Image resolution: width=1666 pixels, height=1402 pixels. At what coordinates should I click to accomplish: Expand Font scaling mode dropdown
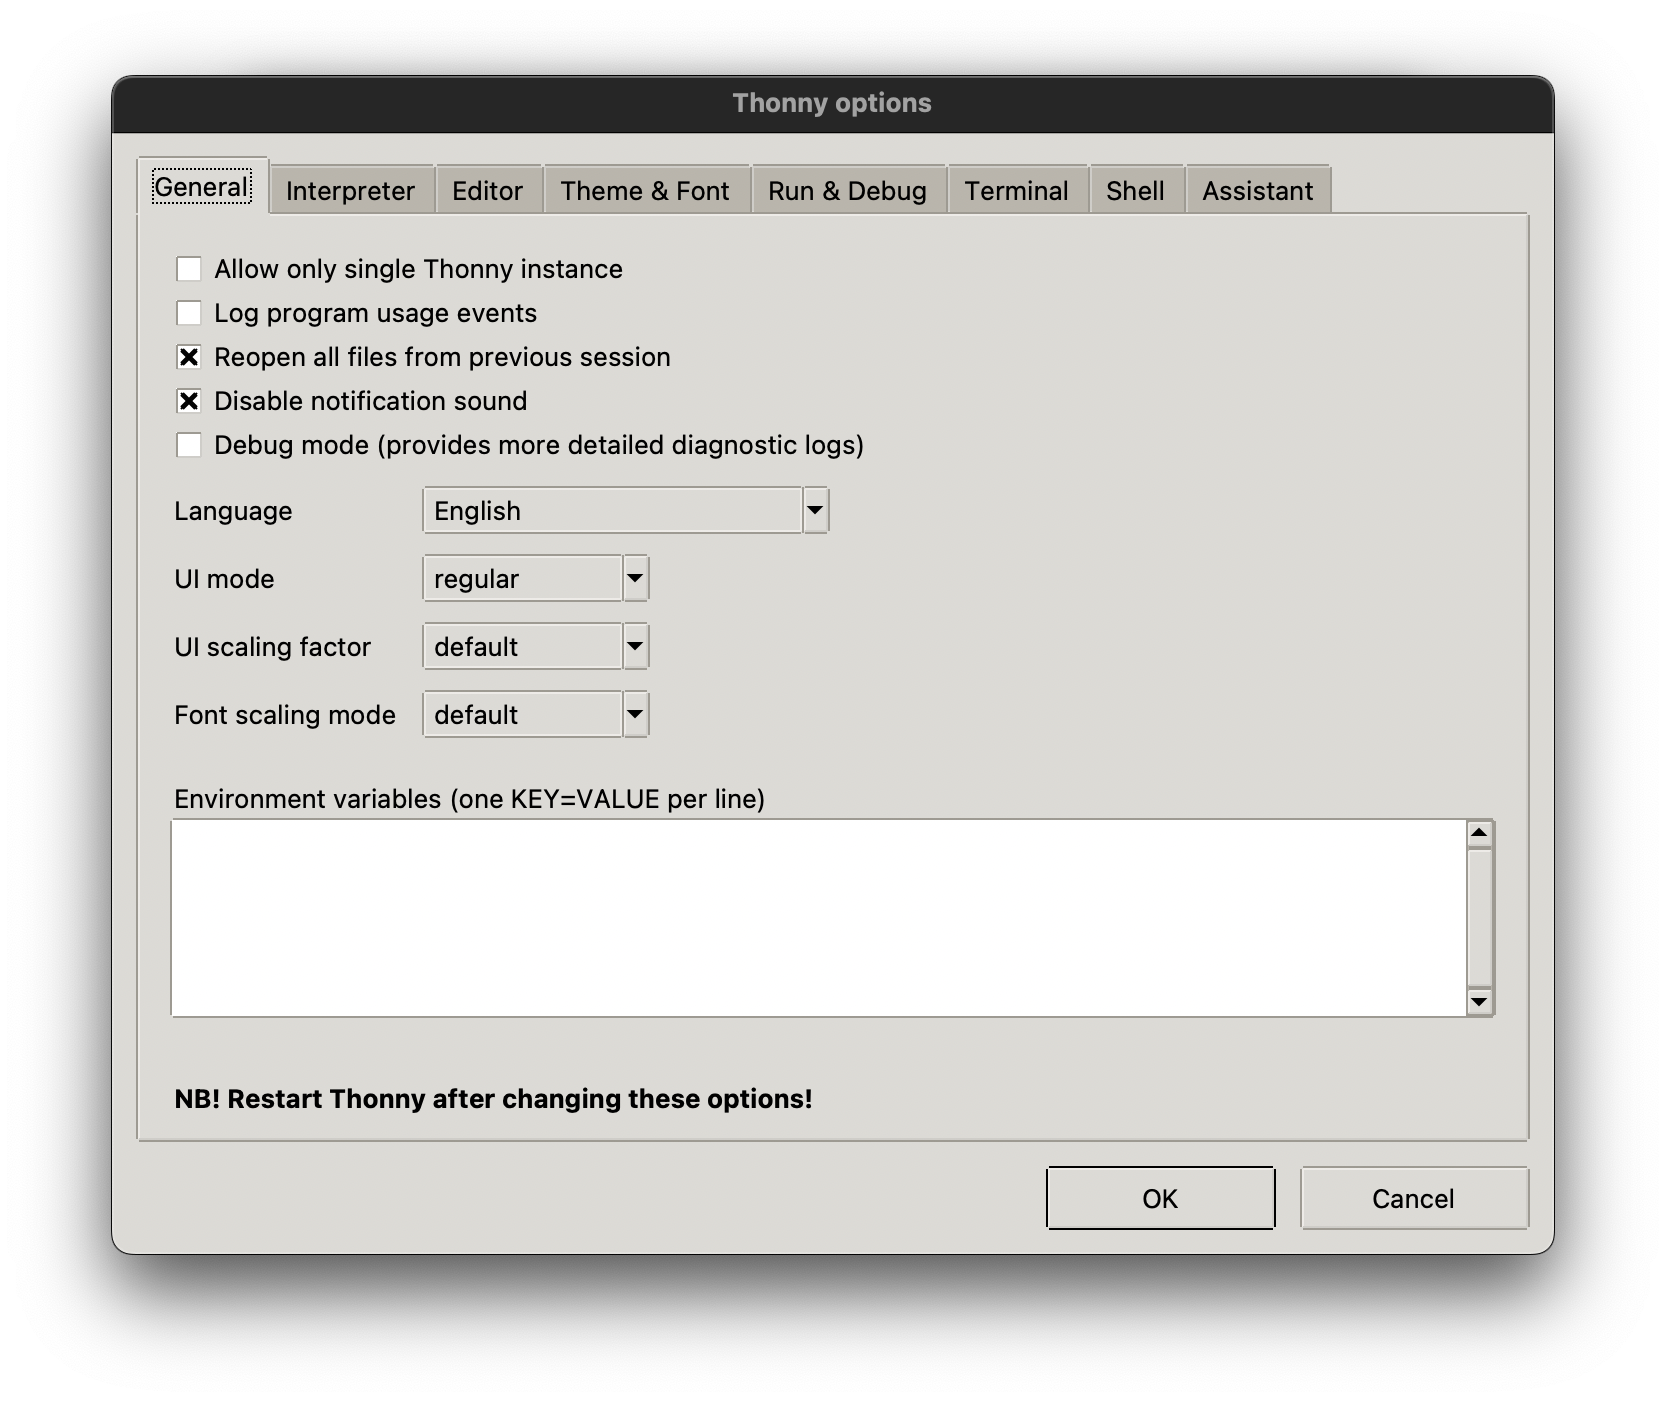point(635,715)
